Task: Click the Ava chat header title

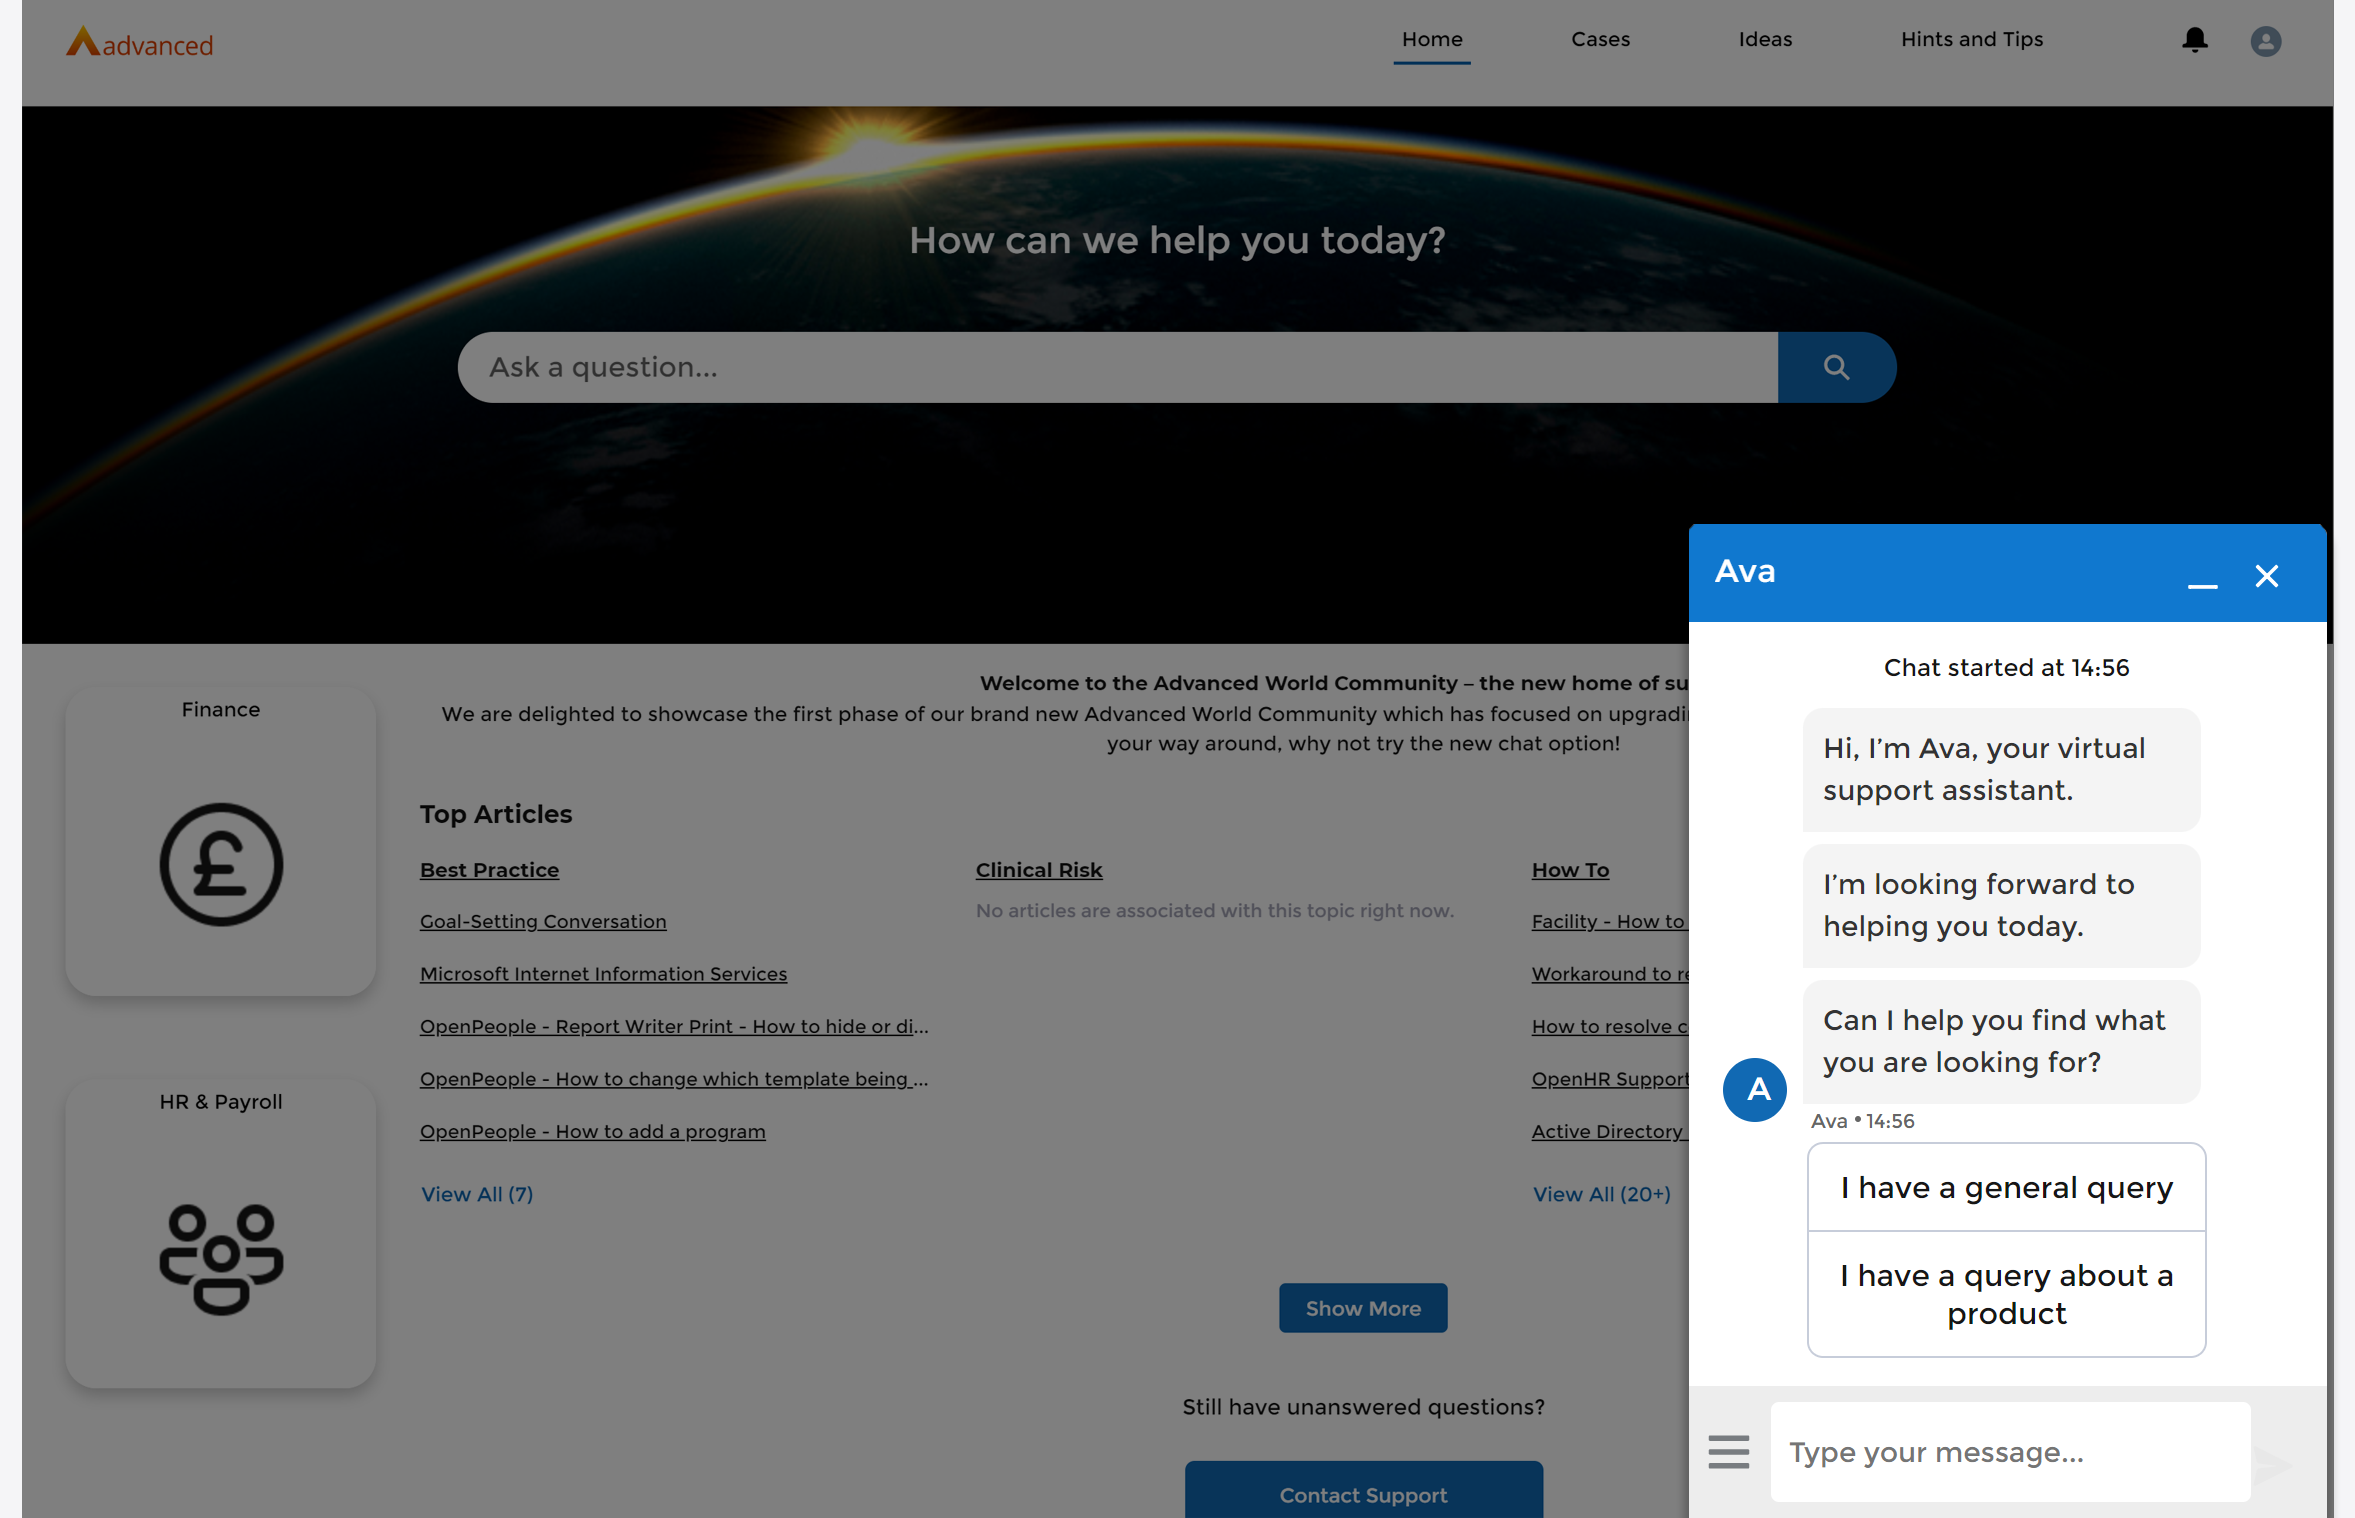Action: (x=1745, y=571)
